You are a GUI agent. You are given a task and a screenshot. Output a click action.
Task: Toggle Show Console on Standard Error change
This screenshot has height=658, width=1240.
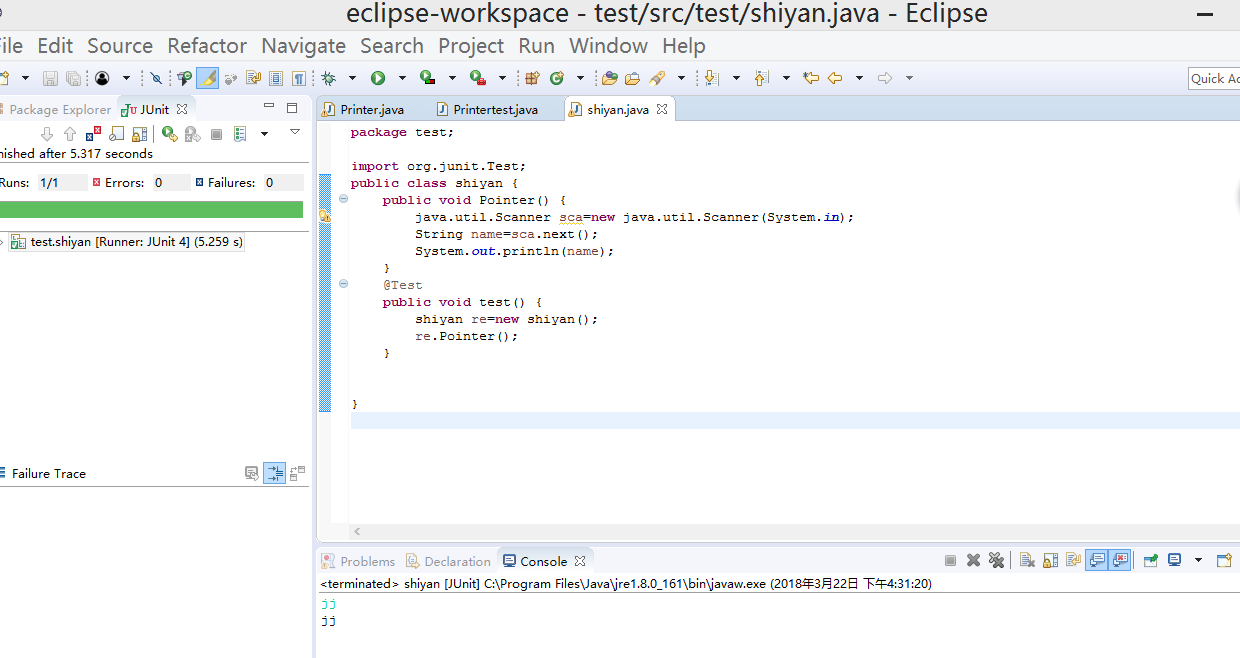point(1121,561)
